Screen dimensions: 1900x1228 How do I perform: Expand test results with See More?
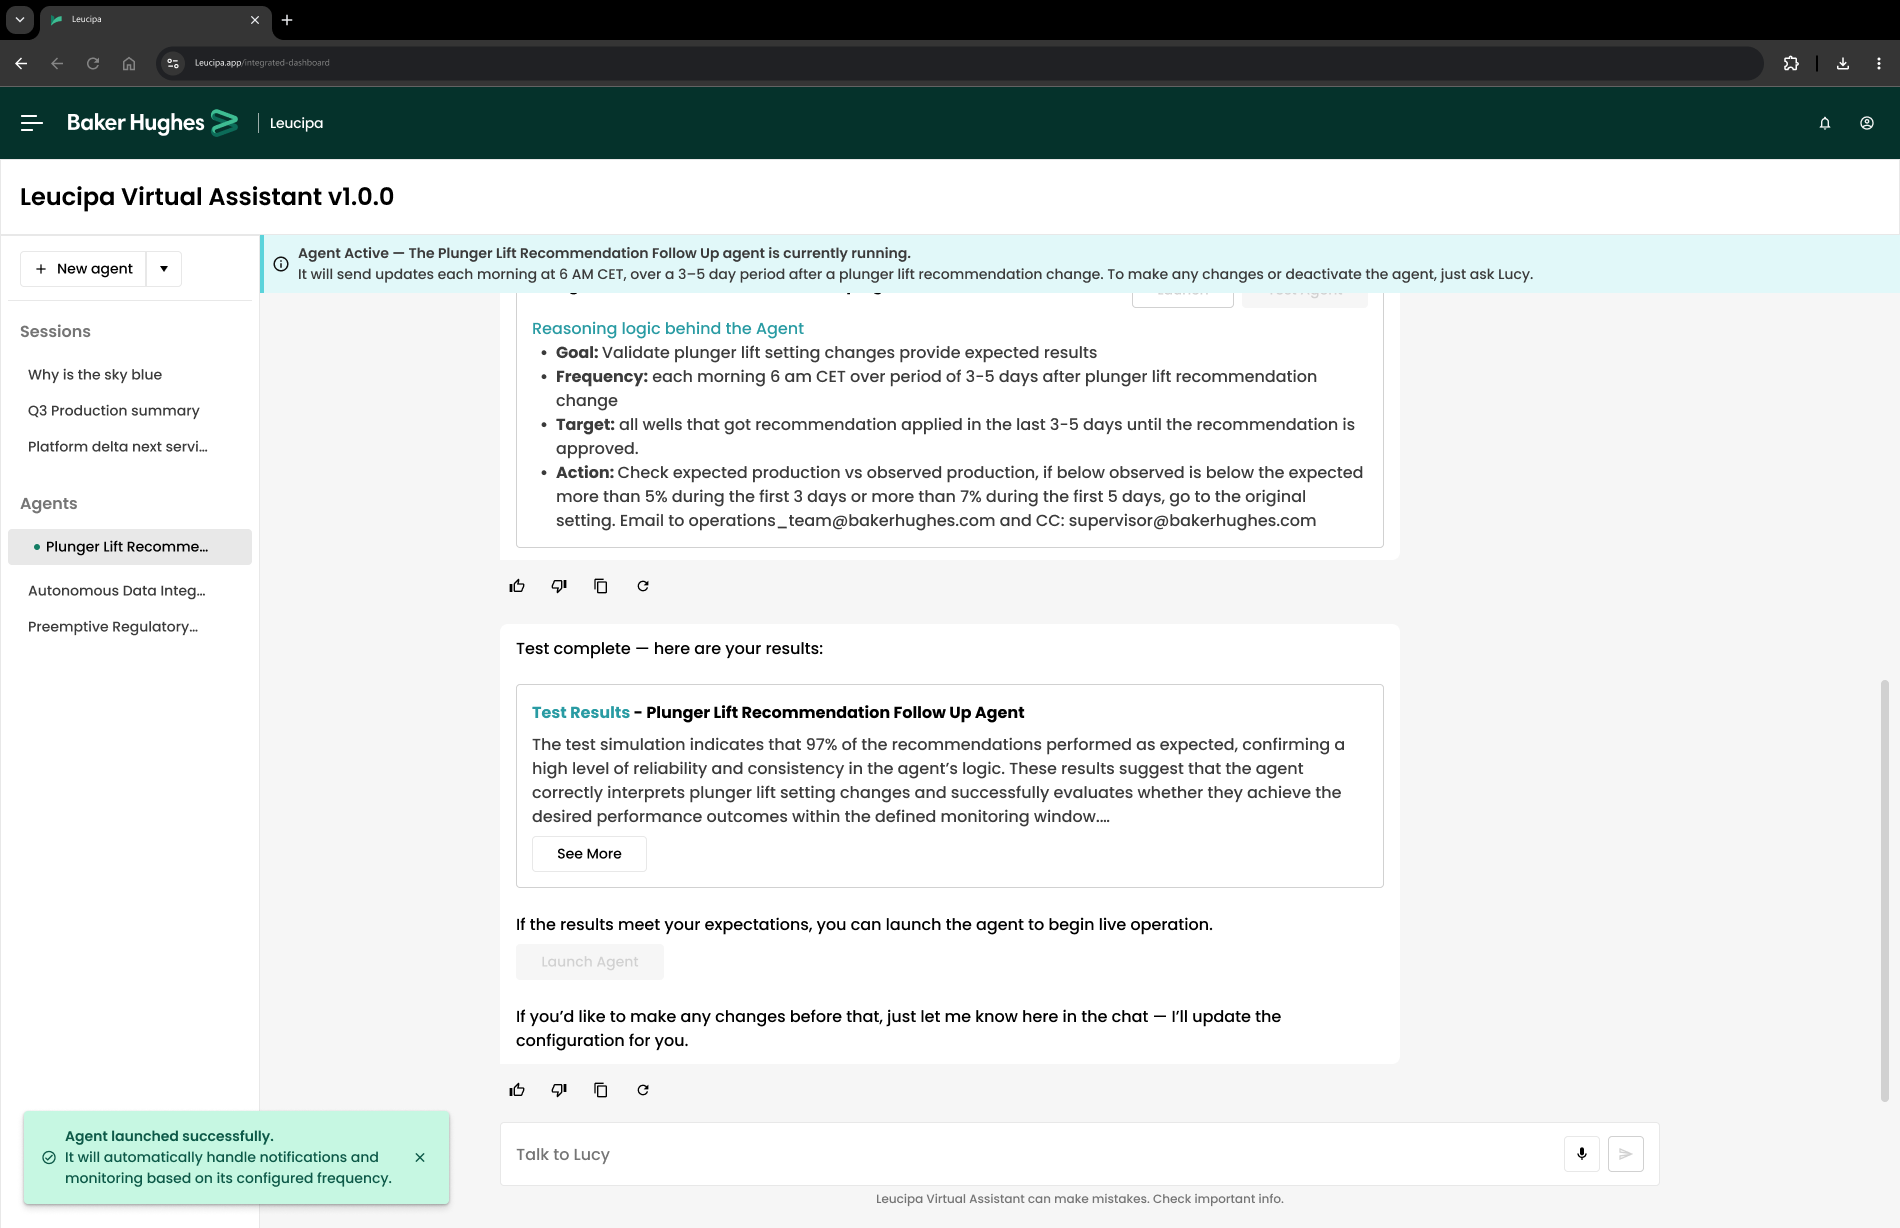(589, 854)
